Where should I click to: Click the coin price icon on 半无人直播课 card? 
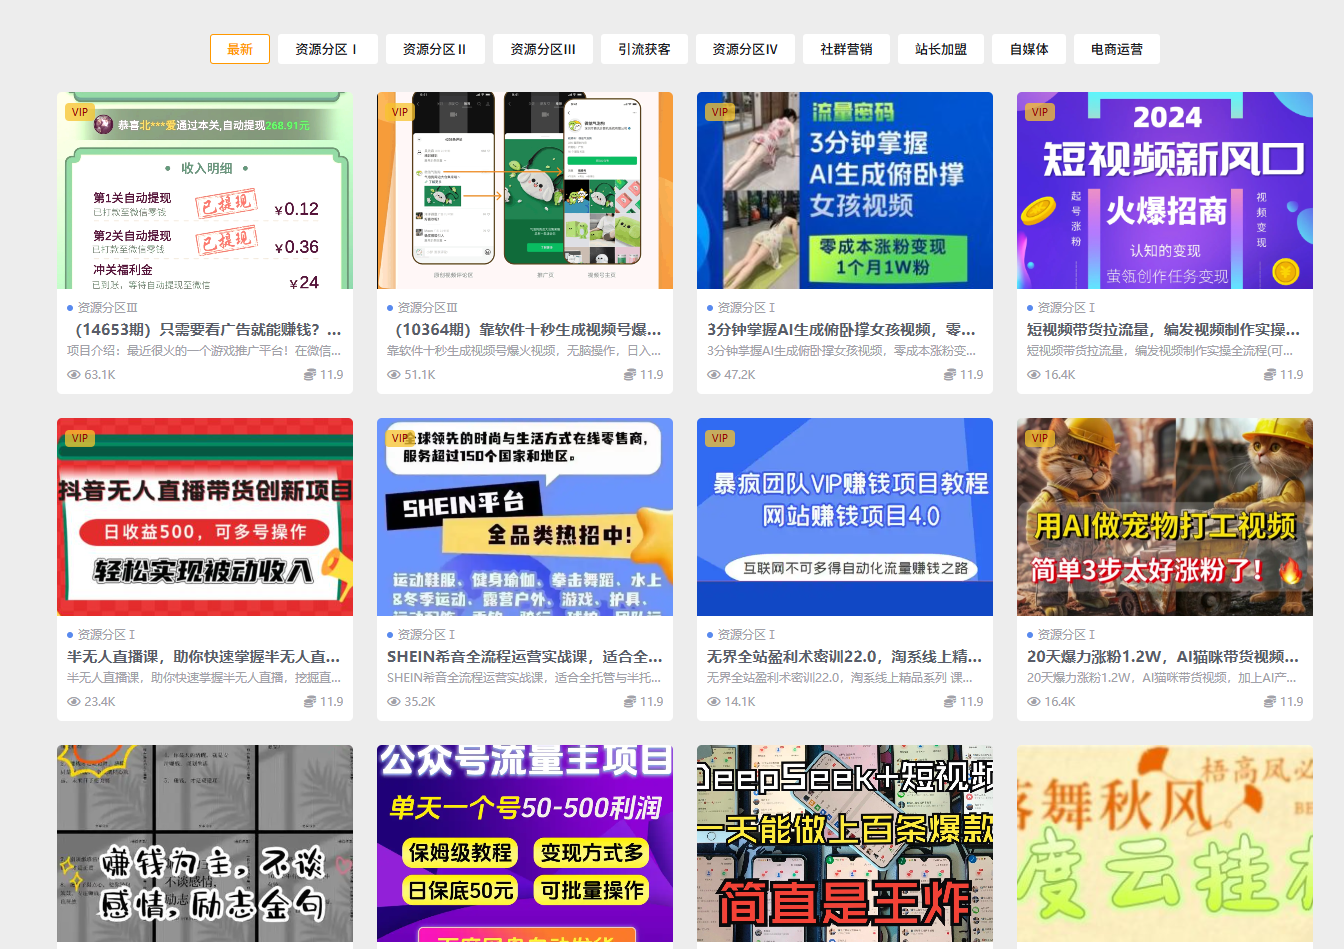coord(310,702)
